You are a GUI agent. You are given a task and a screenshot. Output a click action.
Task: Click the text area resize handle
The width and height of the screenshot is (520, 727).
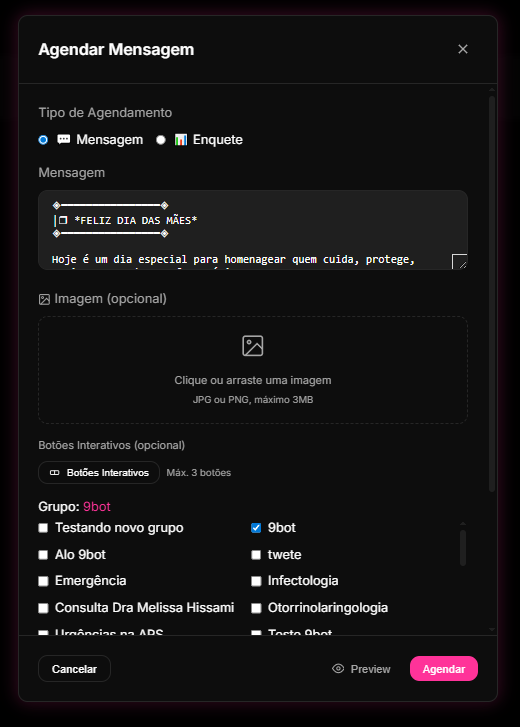point(459,261)
